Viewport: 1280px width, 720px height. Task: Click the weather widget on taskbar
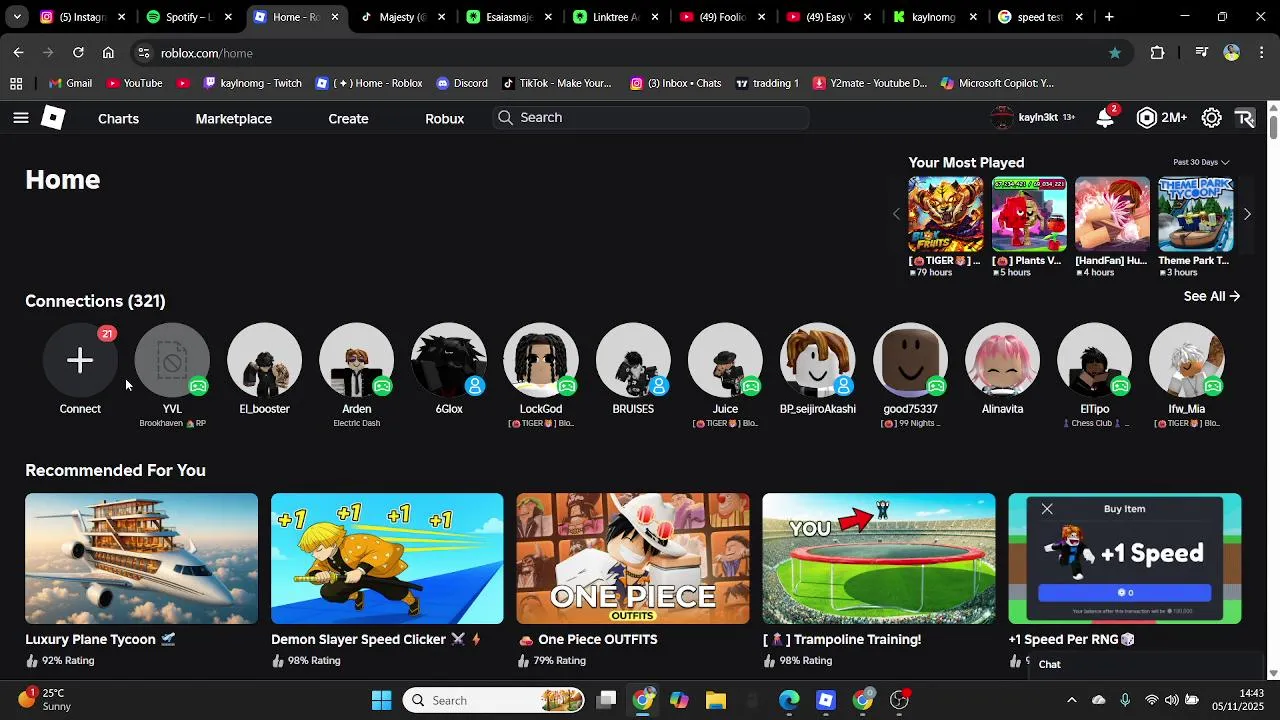[45, 699]
